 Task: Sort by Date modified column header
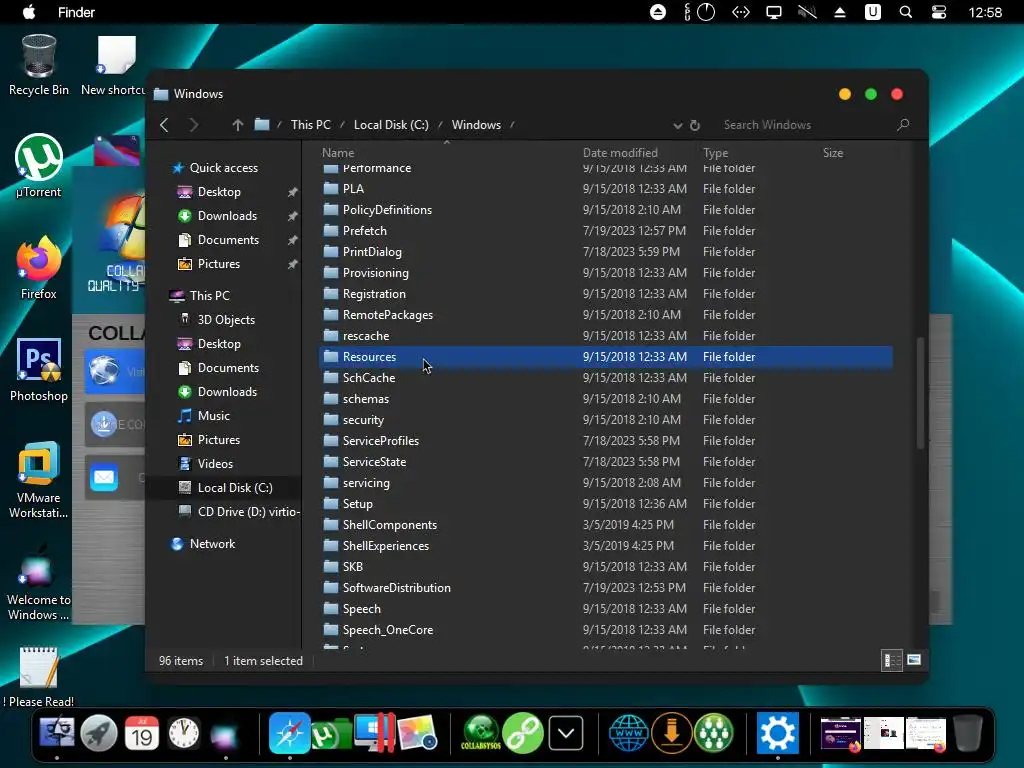point(620,153)
